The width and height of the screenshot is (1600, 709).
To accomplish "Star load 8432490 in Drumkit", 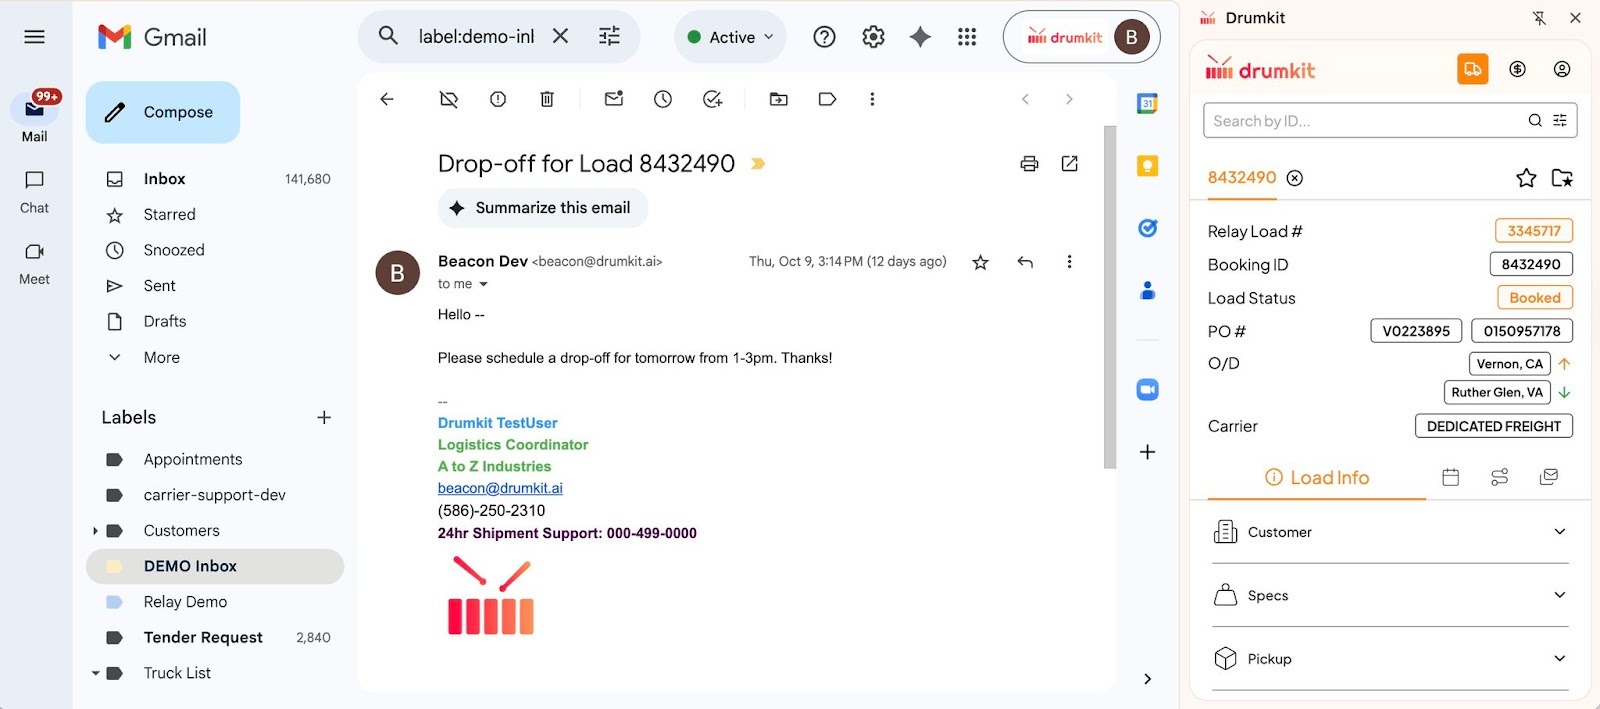I will [1526, 178].
